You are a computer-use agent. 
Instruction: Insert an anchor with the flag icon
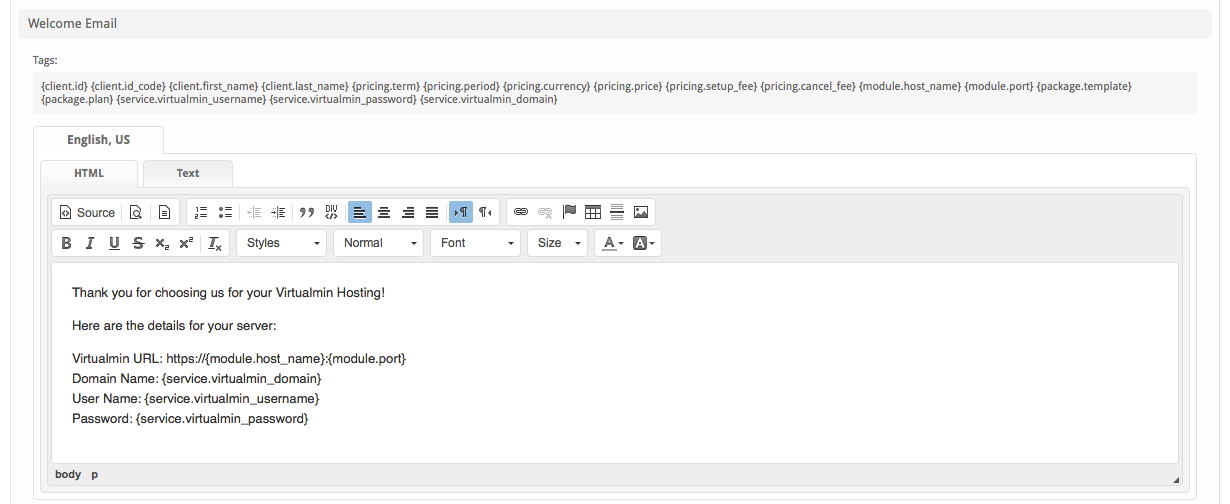(569, 212)
